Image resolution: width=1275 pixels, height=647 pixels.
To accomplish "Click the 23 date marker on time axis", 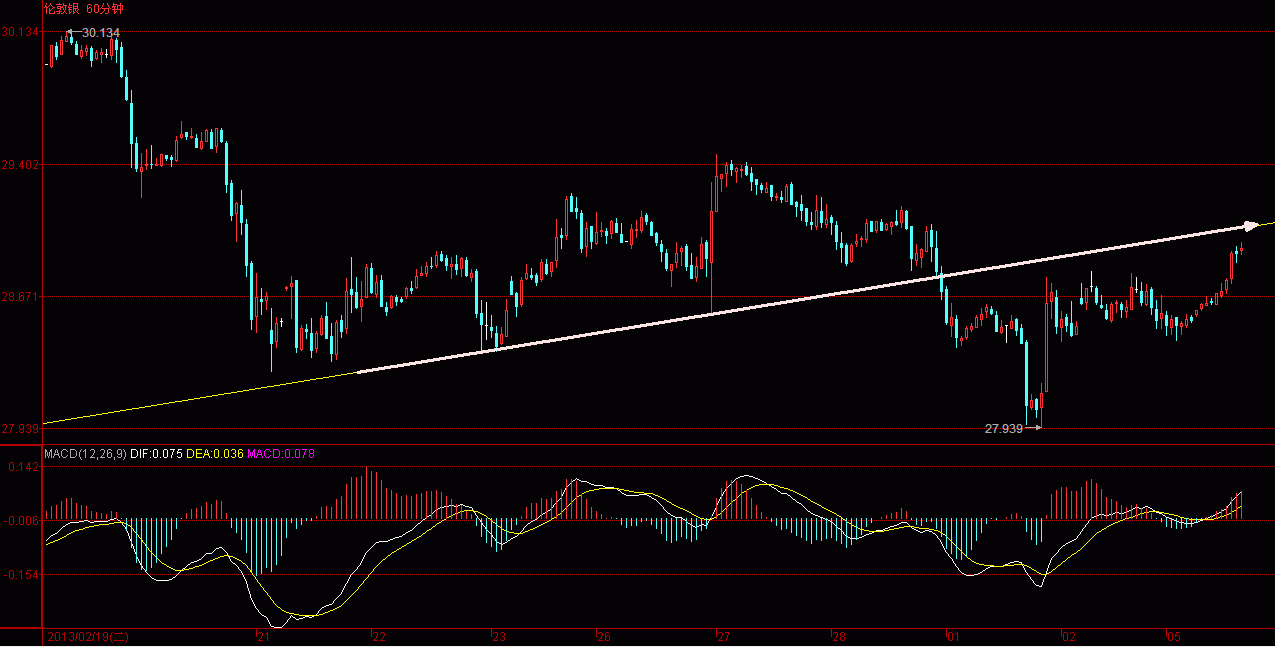I will tap(499, 637).
